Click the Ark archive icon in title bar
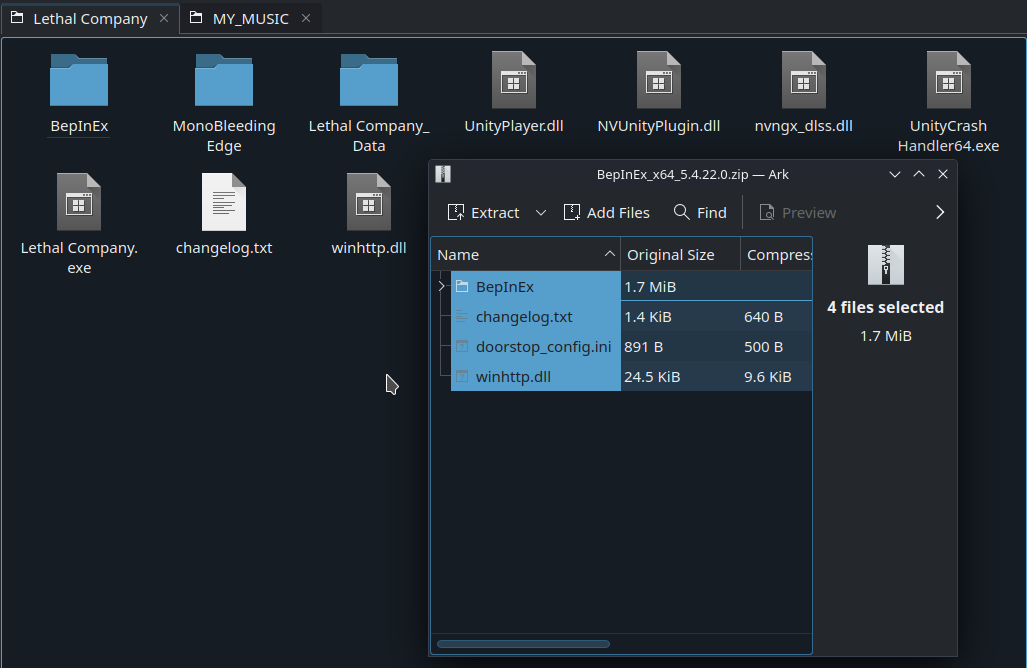The width and height of the screenshot is (1027, 668). 443,174
